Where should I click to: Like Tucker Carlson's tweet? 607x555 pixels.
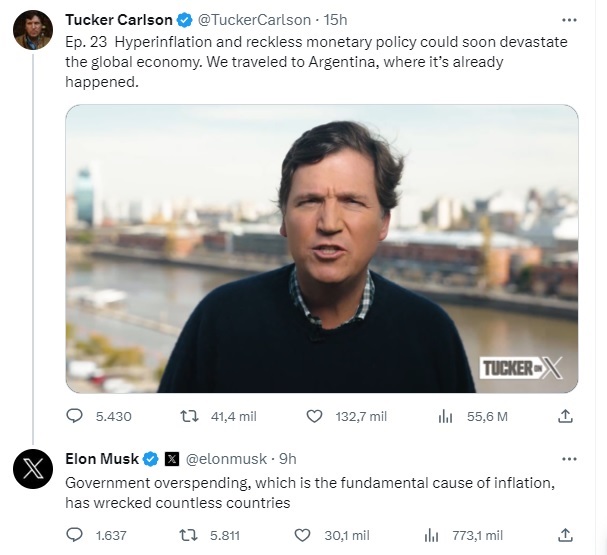coord(314,416)
